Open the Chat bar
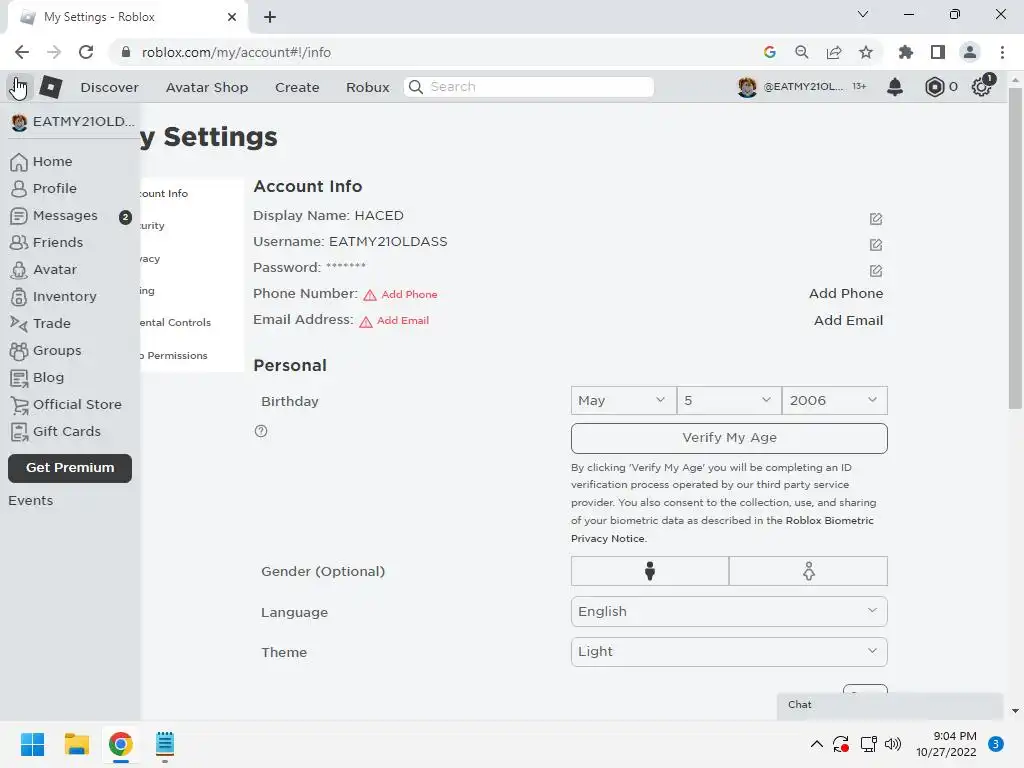 [889, 705]
